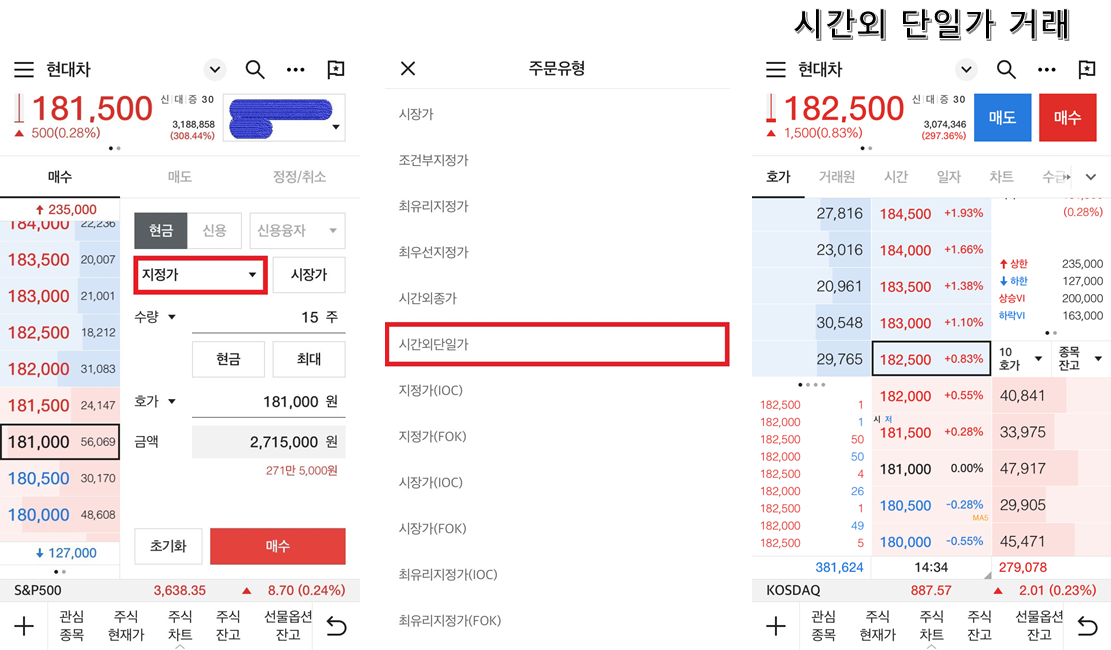
Task: Tap bookmark flag icon in right screen
Action: coord(1086,69)
